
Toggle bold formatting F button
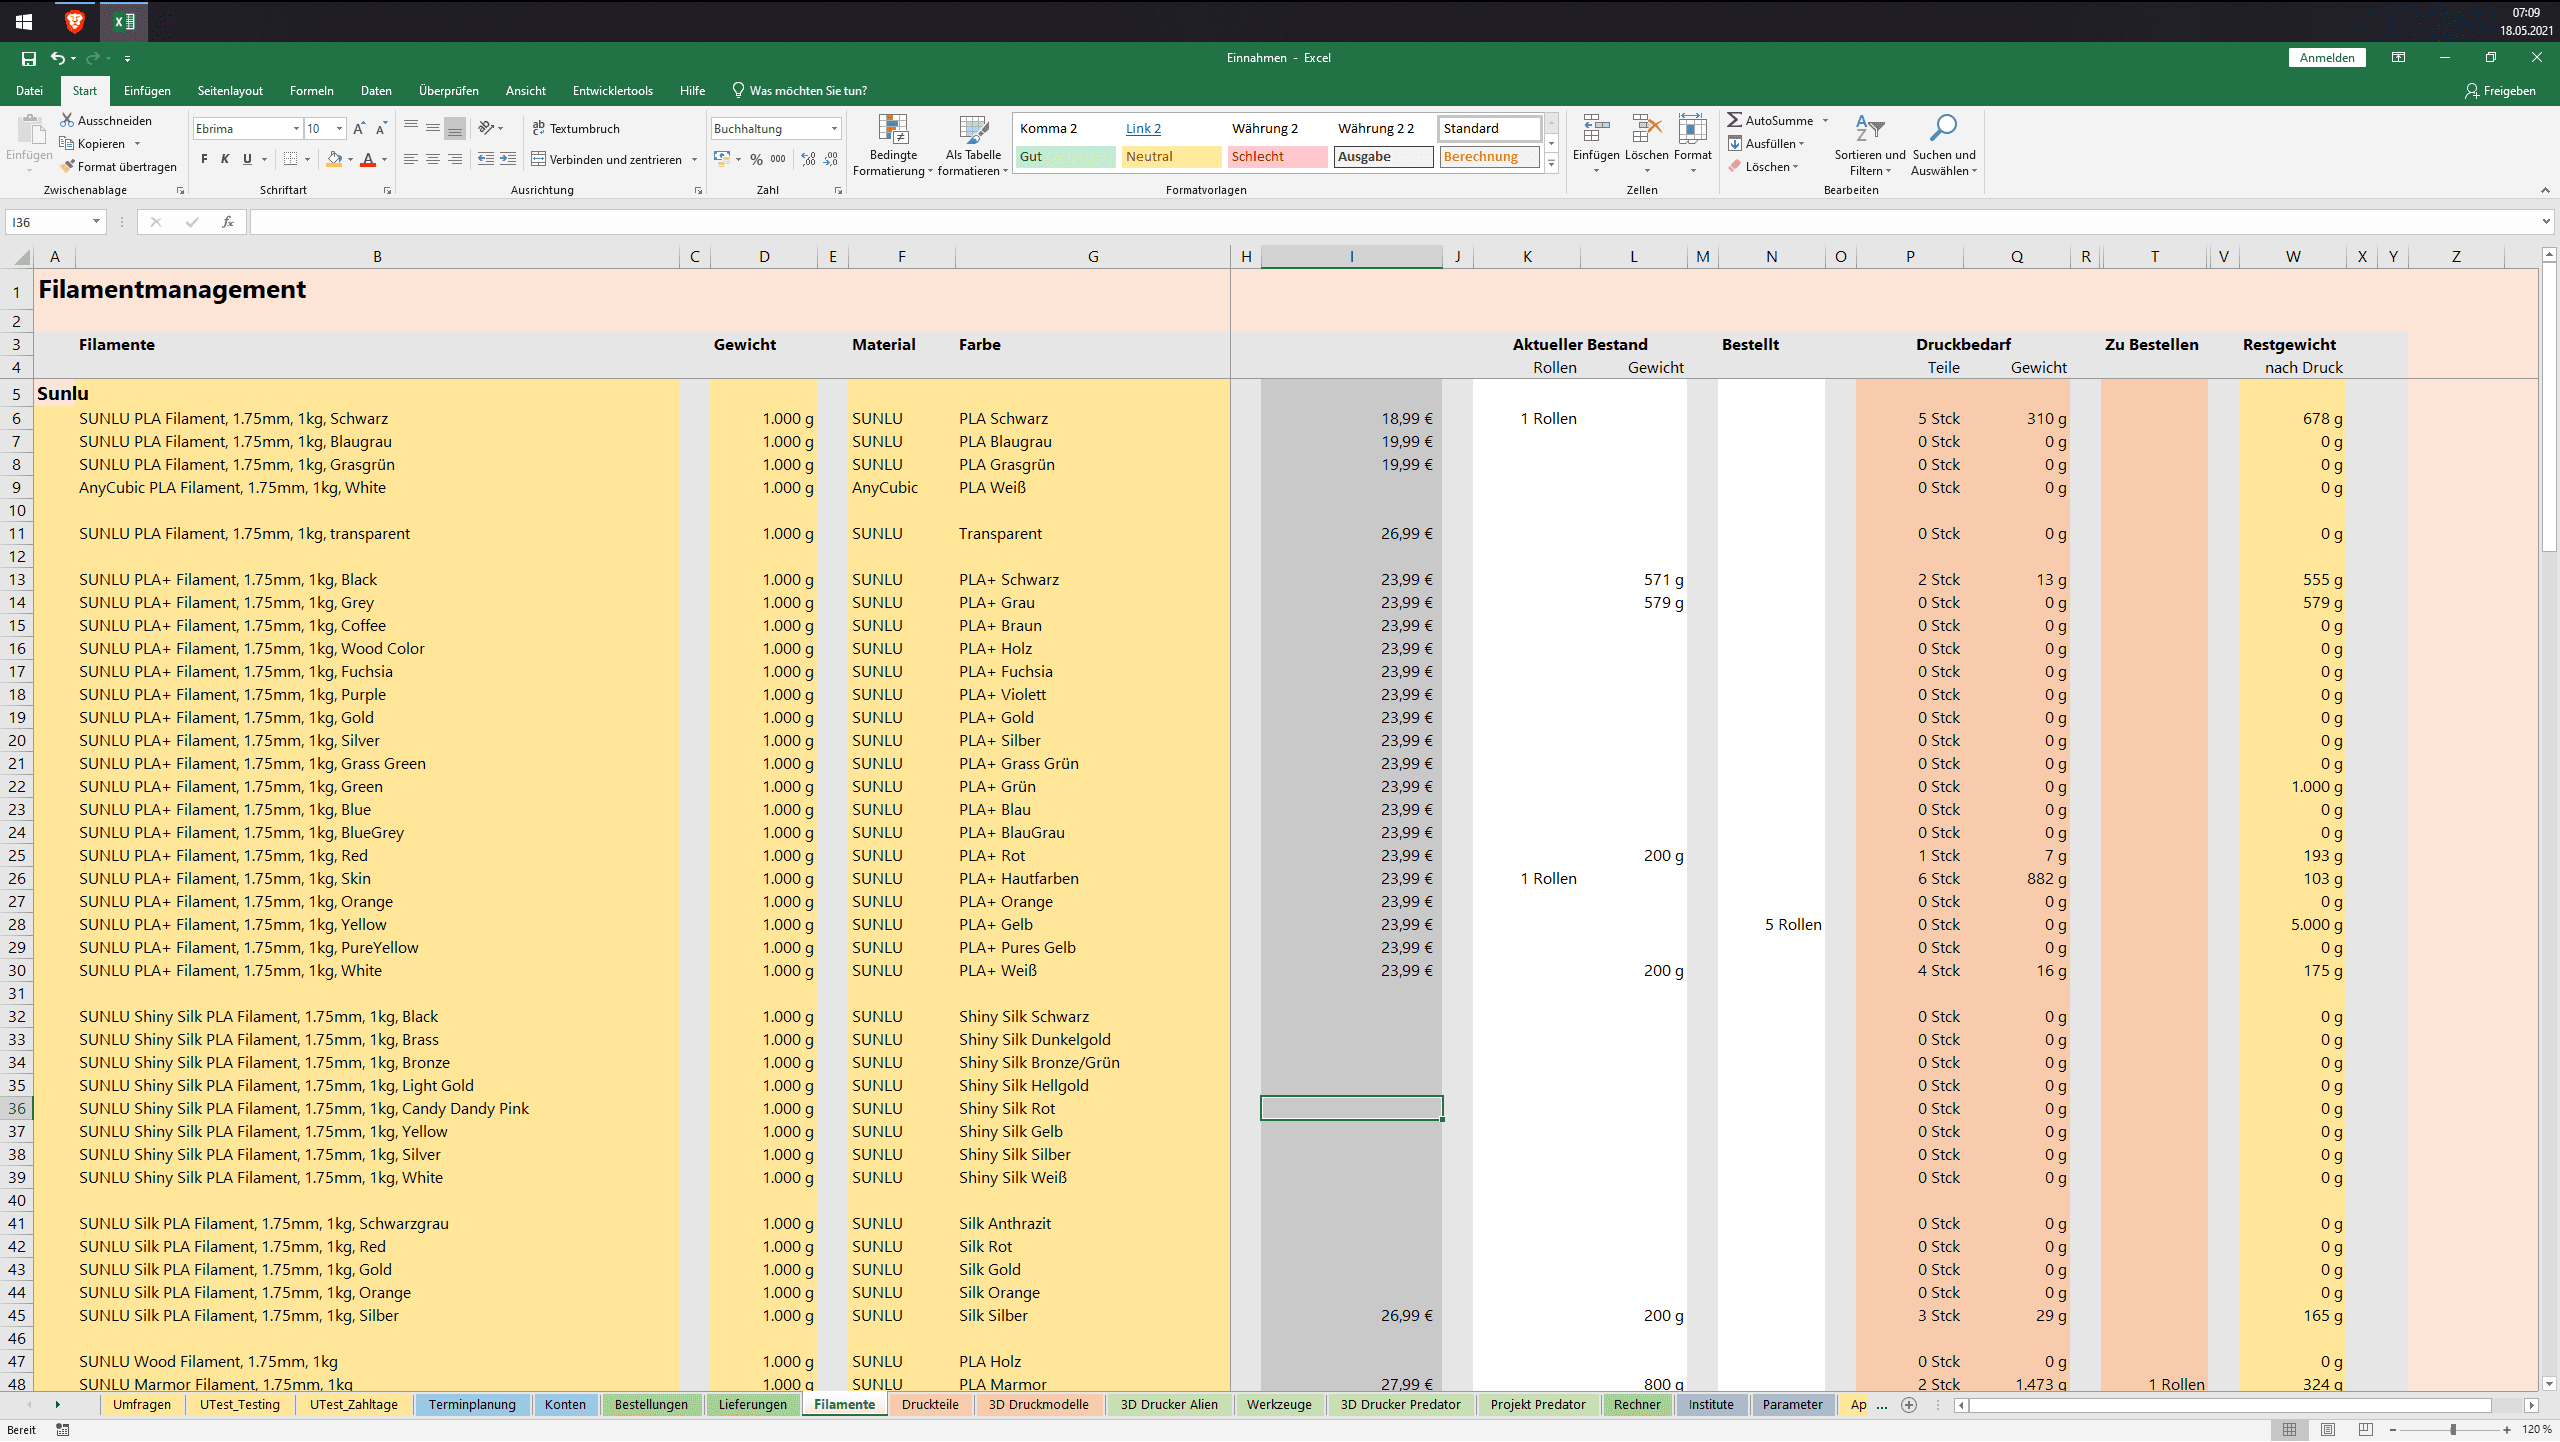click(204, 160)
